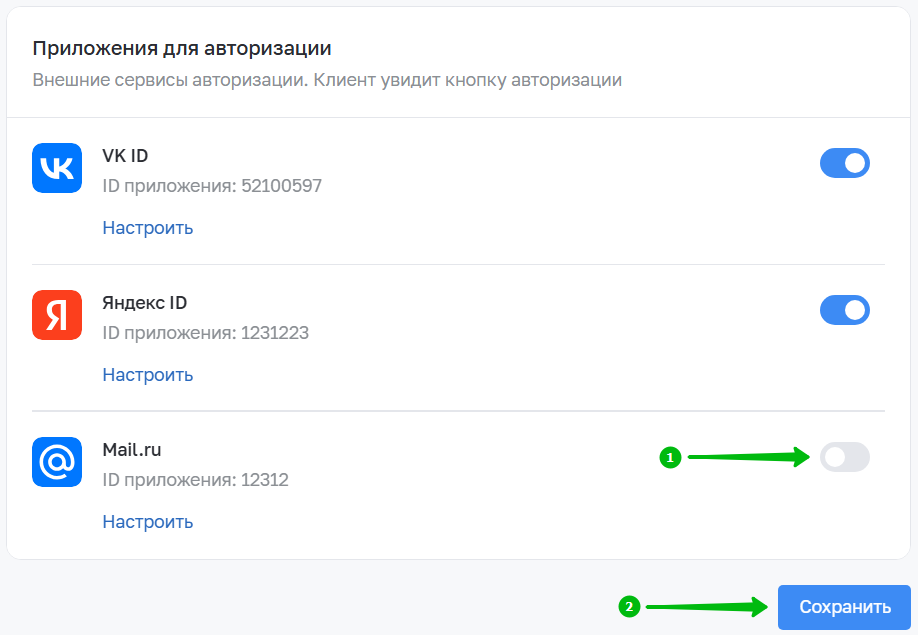Save changes with the Сохранить button
Screen dimensions: 918x635
point(844,607)
